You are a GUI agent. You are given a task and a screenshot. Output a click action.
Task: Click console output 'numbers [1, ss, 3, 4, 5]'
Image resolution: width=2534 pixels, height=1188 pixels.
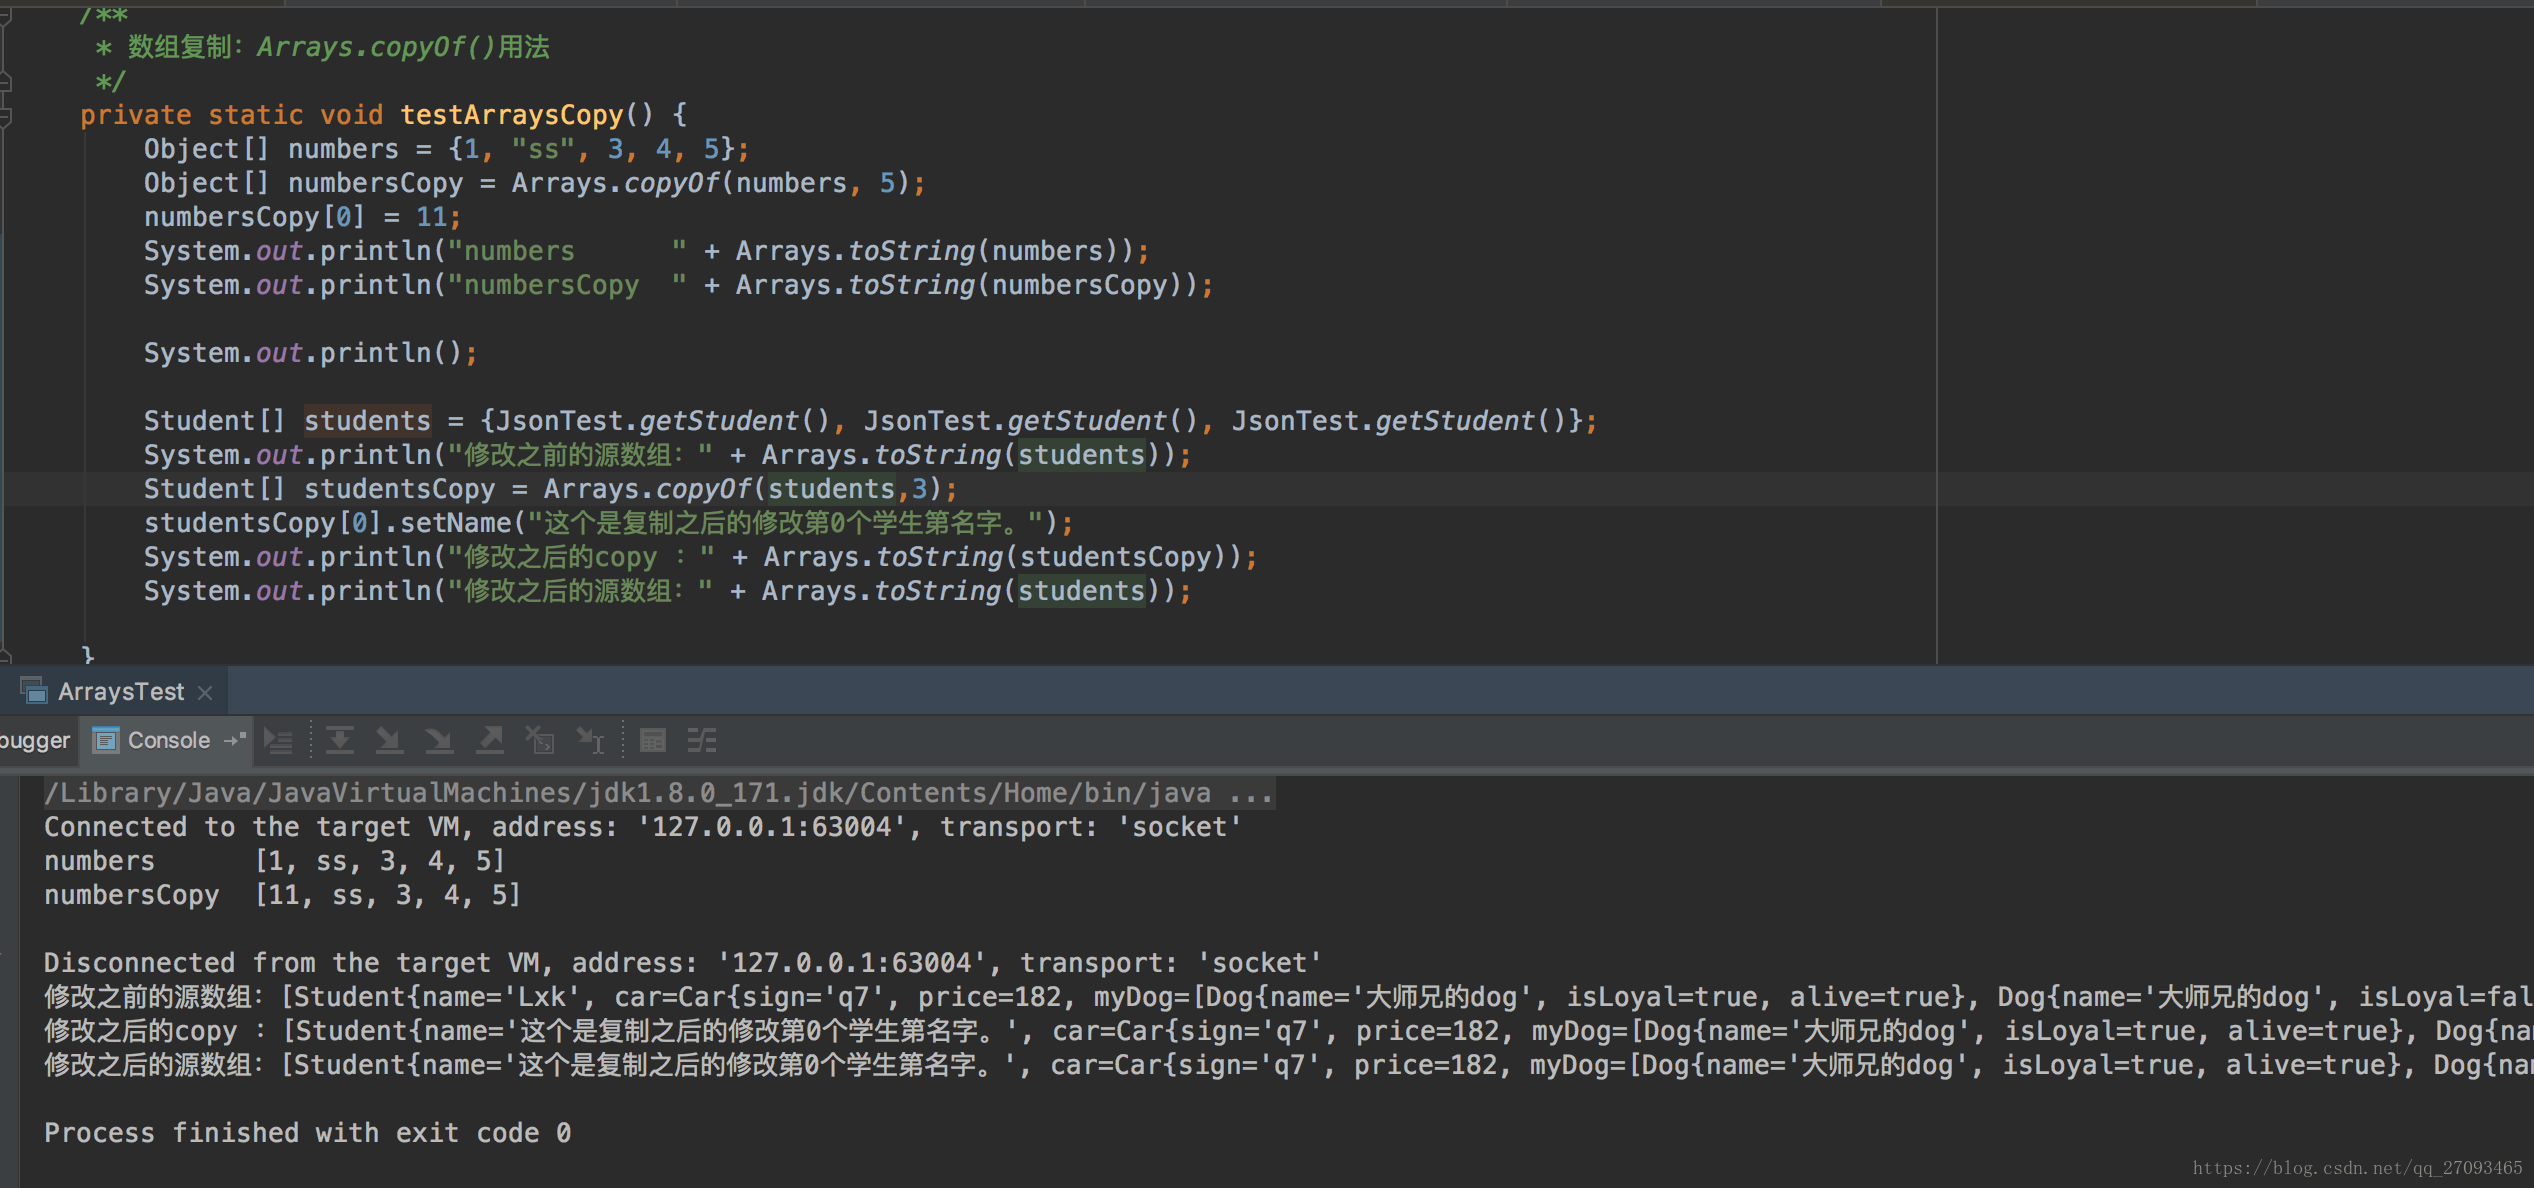coord(275,861)
